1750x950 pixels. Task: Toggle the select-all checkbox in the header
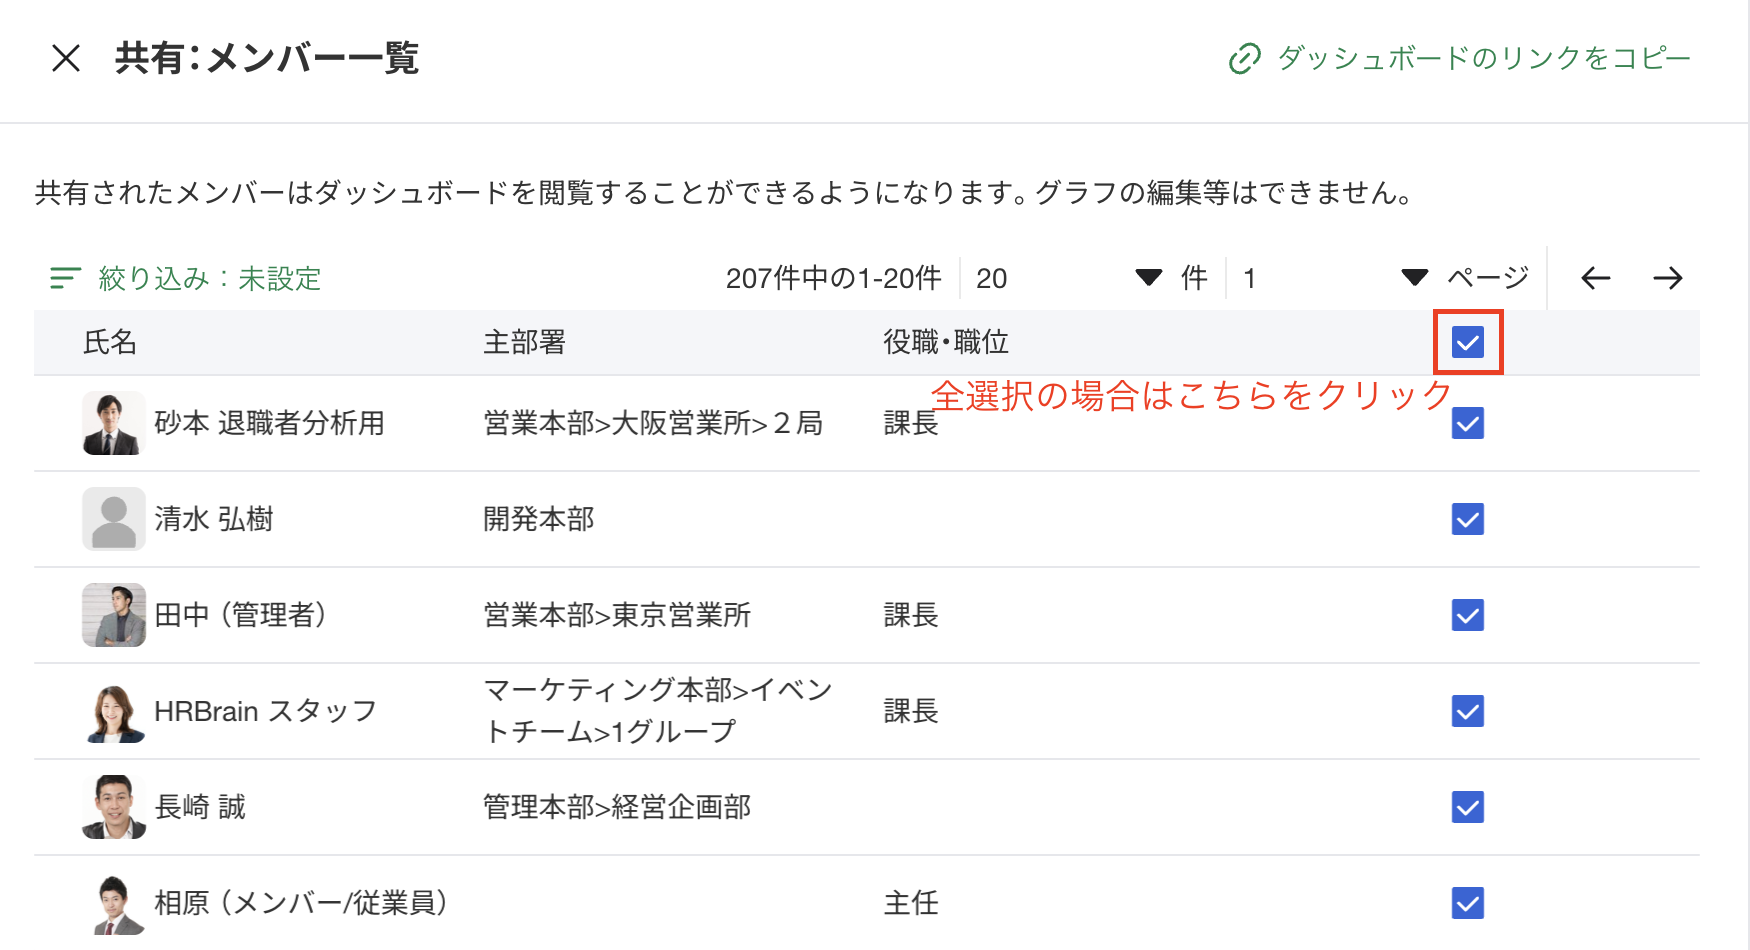(x=1467, y=342)
